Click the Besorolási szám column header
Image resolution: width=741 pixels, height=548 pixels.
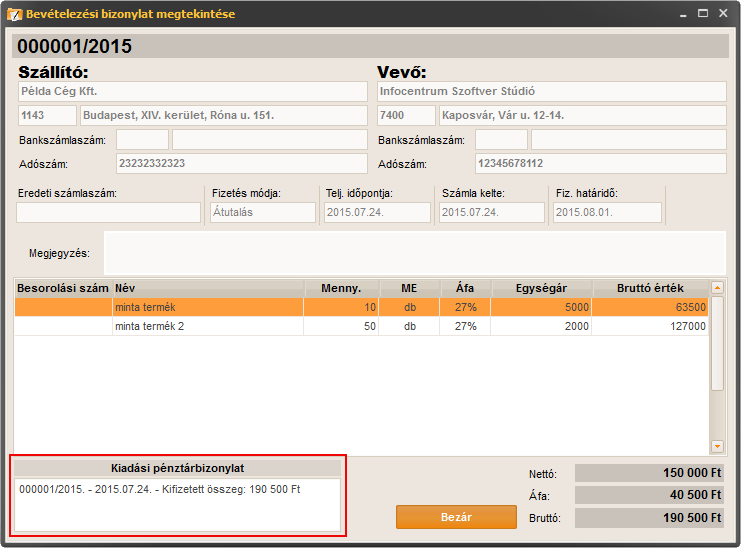63,288
